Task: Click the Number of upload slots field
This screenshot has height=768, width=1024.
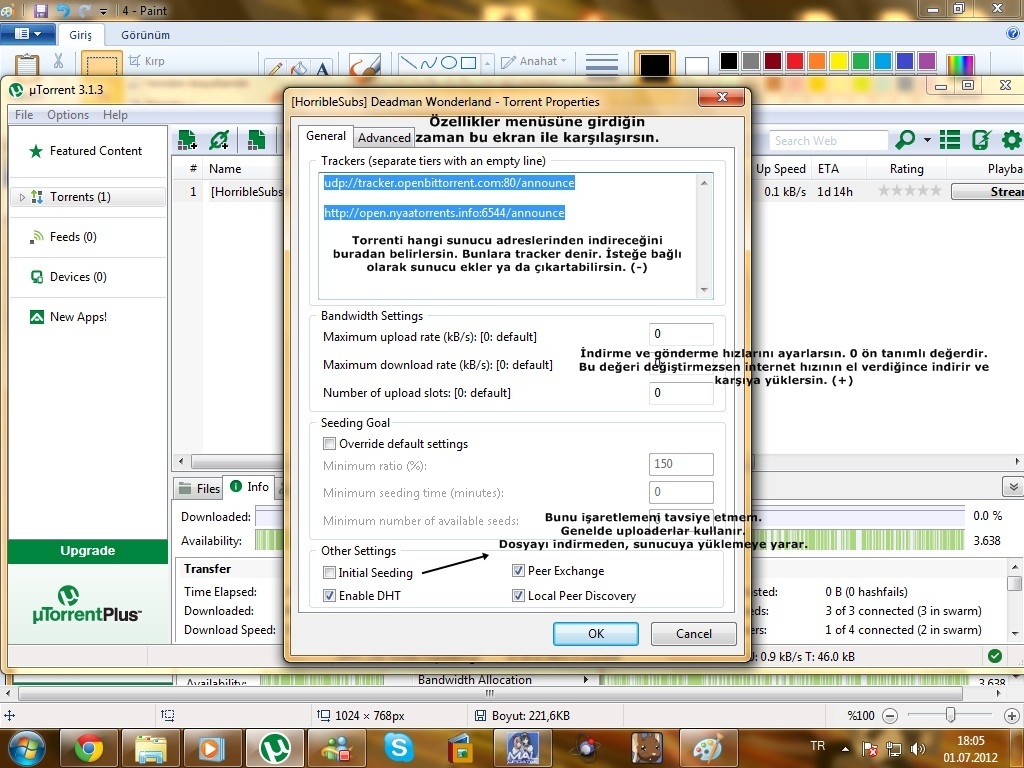Action: pos(680,392)
